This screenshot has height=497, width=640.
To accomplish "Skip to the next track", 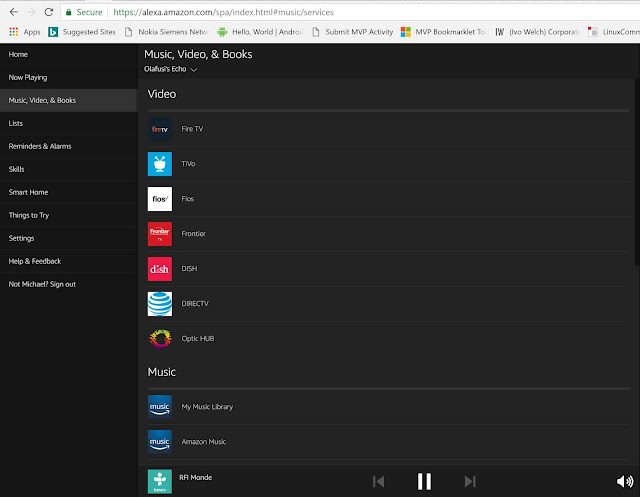I will click(470, 481).
